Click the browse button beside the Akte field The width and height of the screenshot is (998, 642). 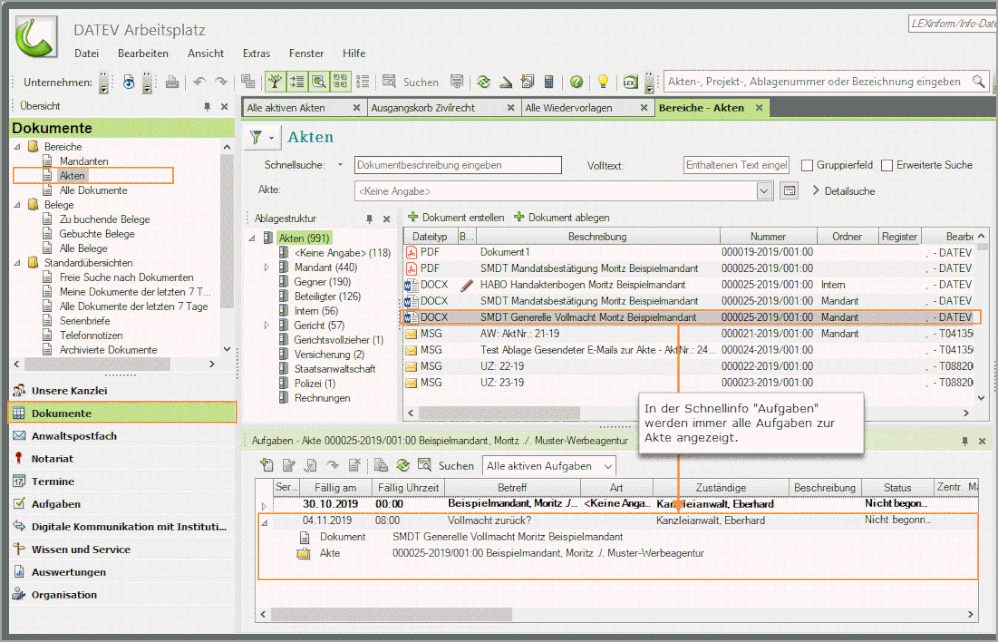(x=789, y=191)
